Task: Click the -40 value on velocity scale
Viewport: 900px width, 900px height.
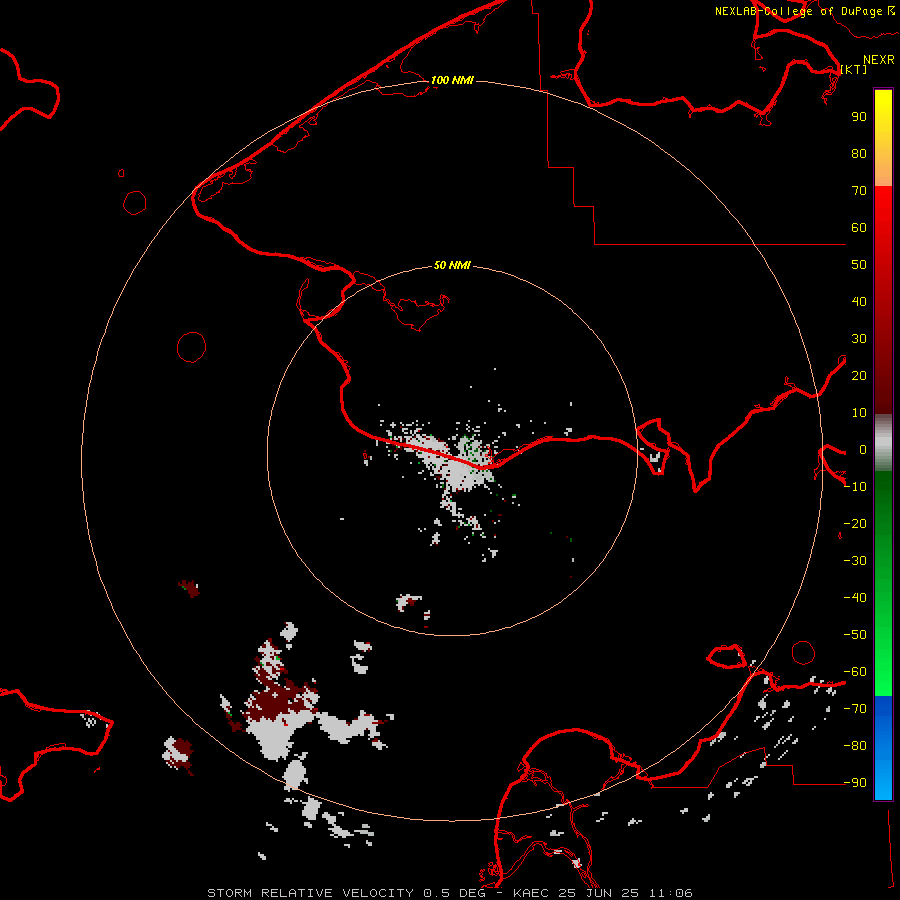Action: (855, 598)
